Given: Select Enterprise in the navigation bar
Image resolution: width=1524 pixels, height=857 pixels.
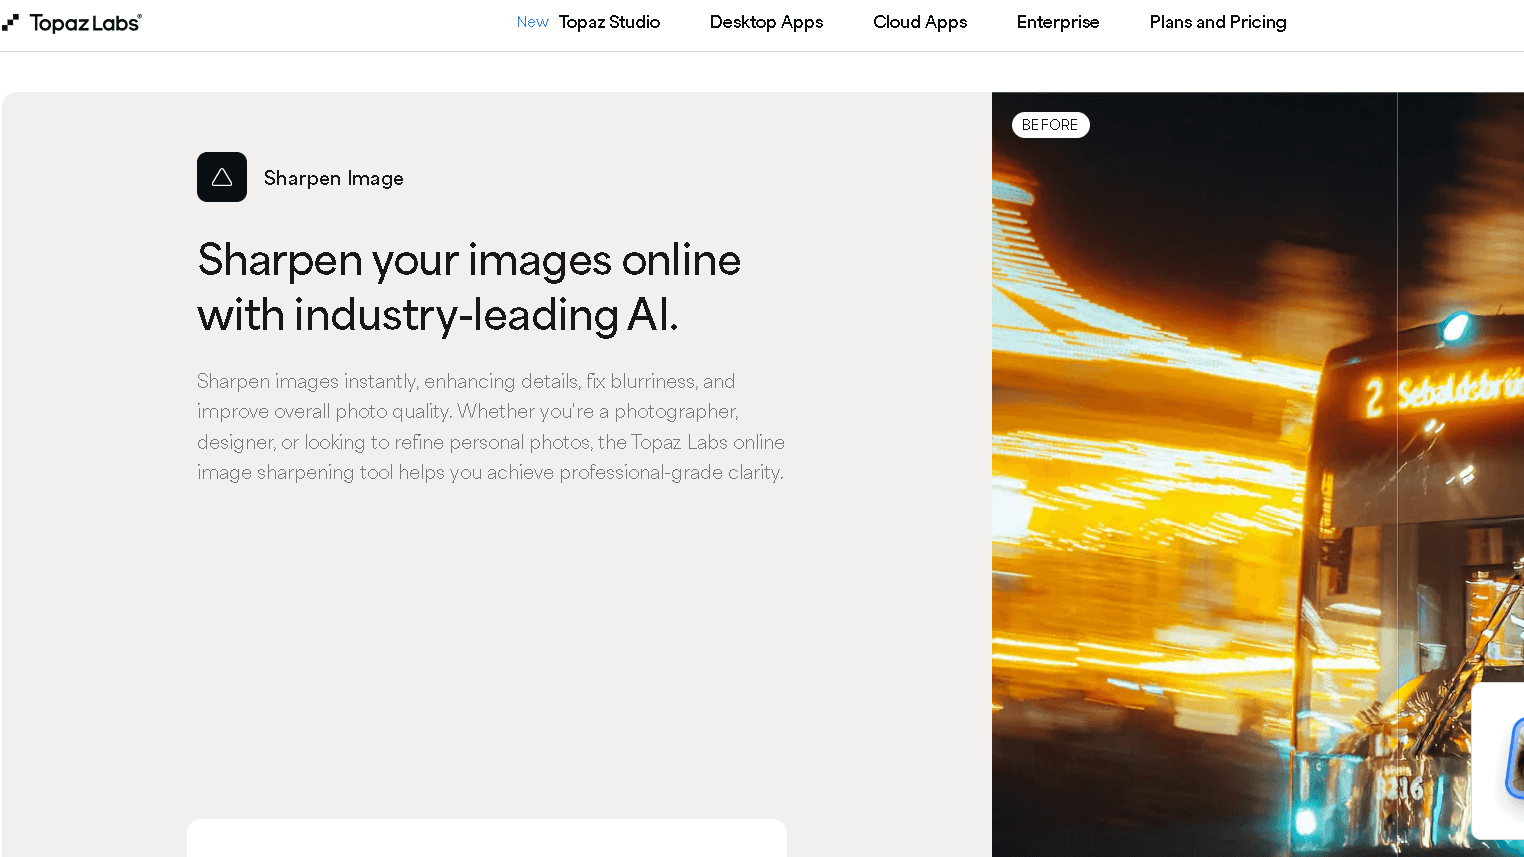Looking at the screenshot, I should (x=1058, y=22).
